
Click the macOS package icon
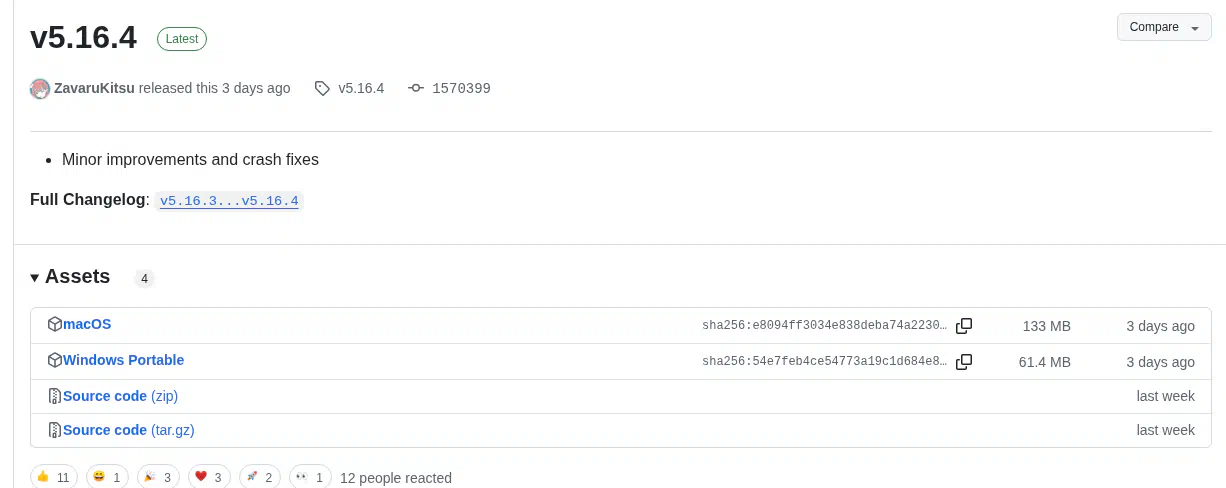[x=55, y=324]
